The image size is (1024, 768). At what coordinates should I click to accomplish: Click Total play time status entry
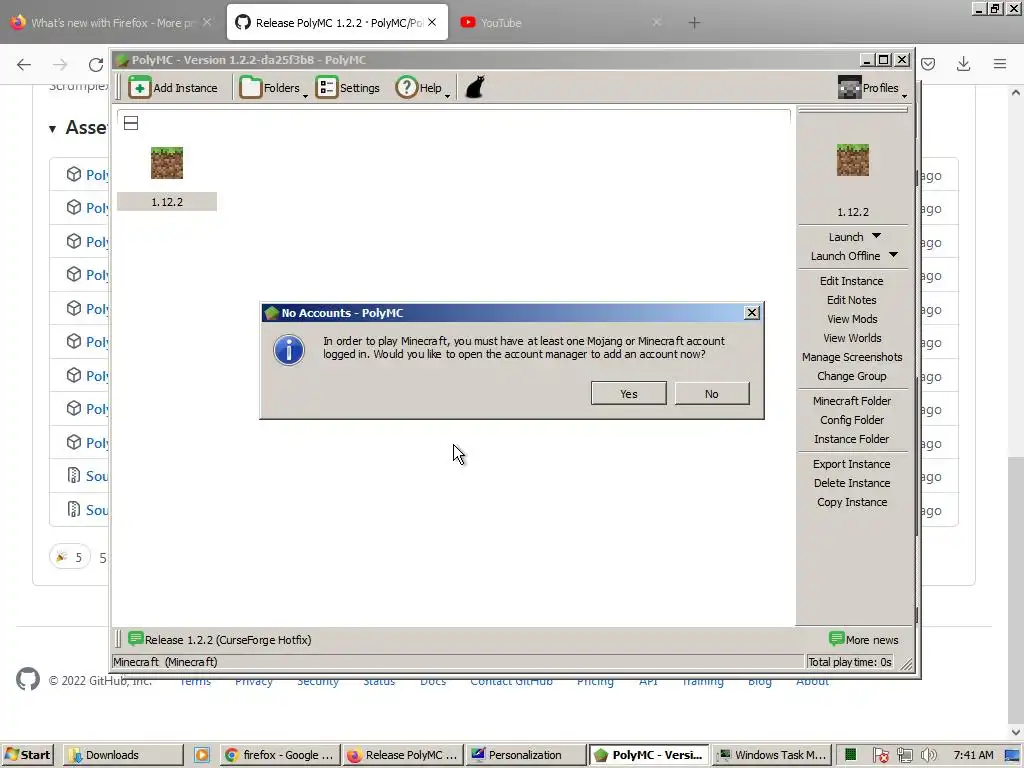click(850, 662)
